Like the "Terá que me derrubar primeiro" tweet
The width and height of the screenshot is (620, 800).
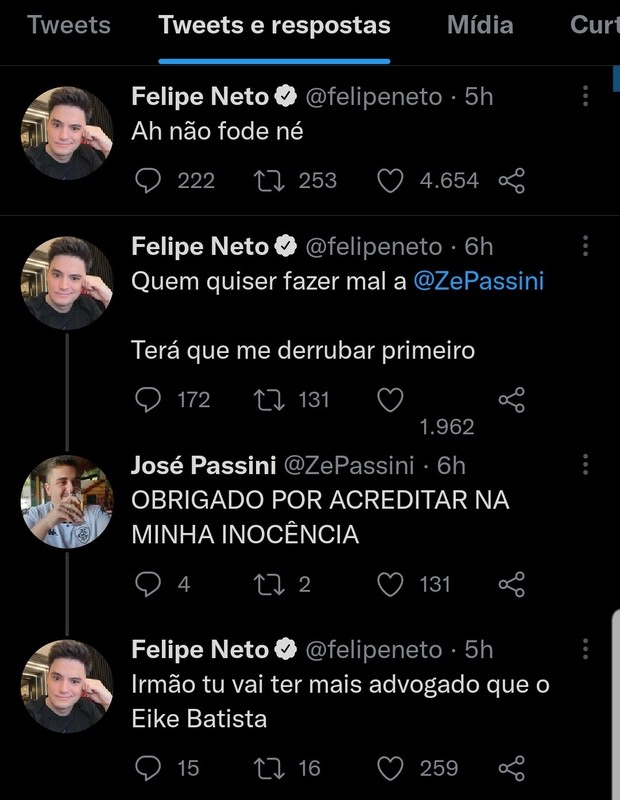392,400
